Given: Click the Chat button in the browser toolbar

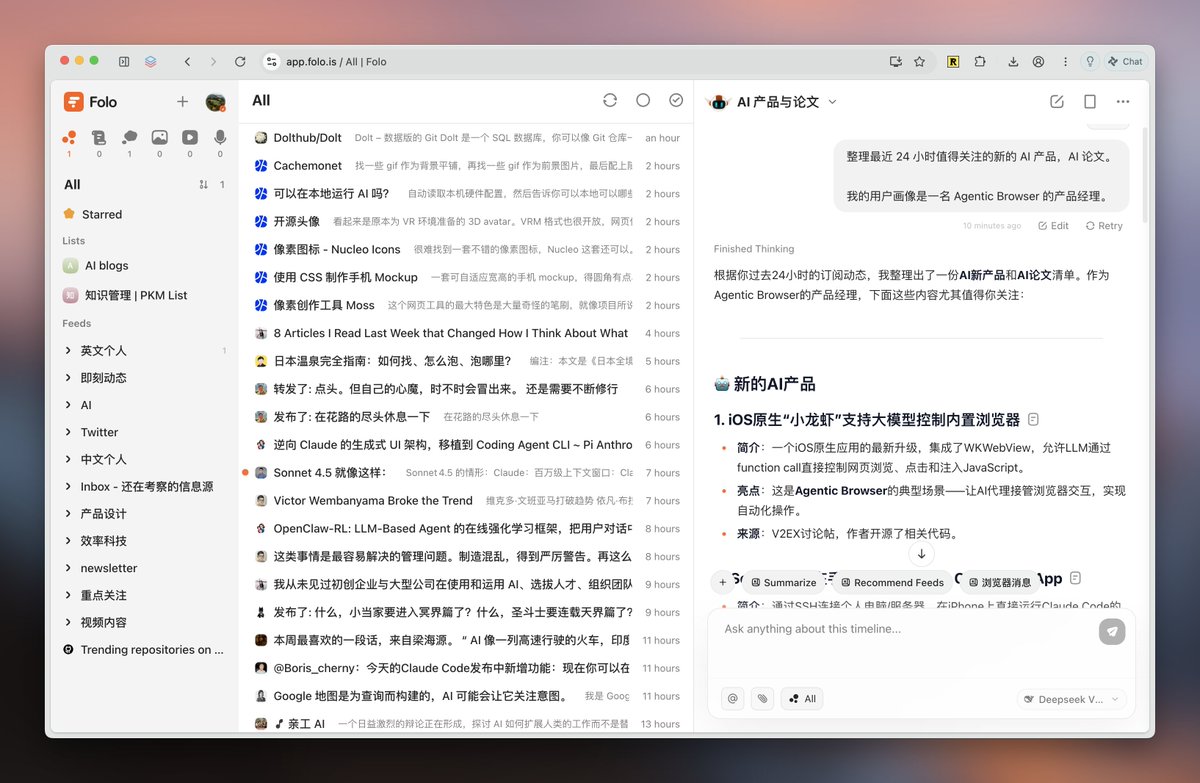Looking at the screenshot, I should pyautogui.click(x=1124, y=61).
